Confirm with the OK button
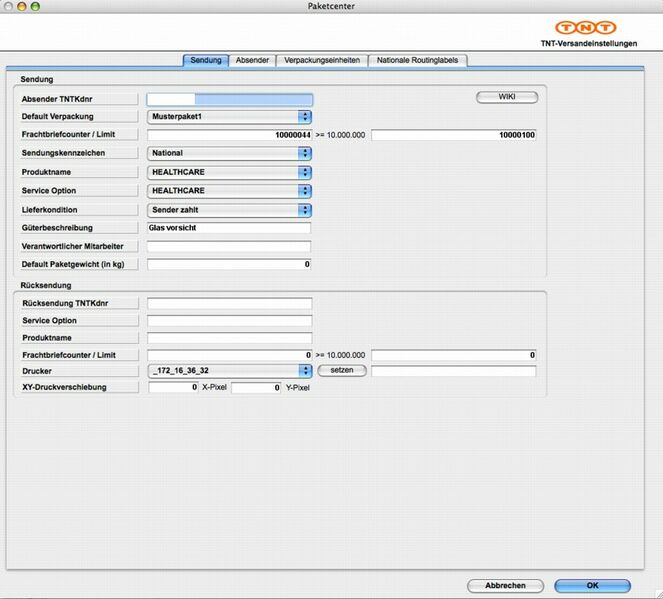Image resolution: width=663 pixels, height=599 pixels. pyautogui.click(x=592, y=586)
